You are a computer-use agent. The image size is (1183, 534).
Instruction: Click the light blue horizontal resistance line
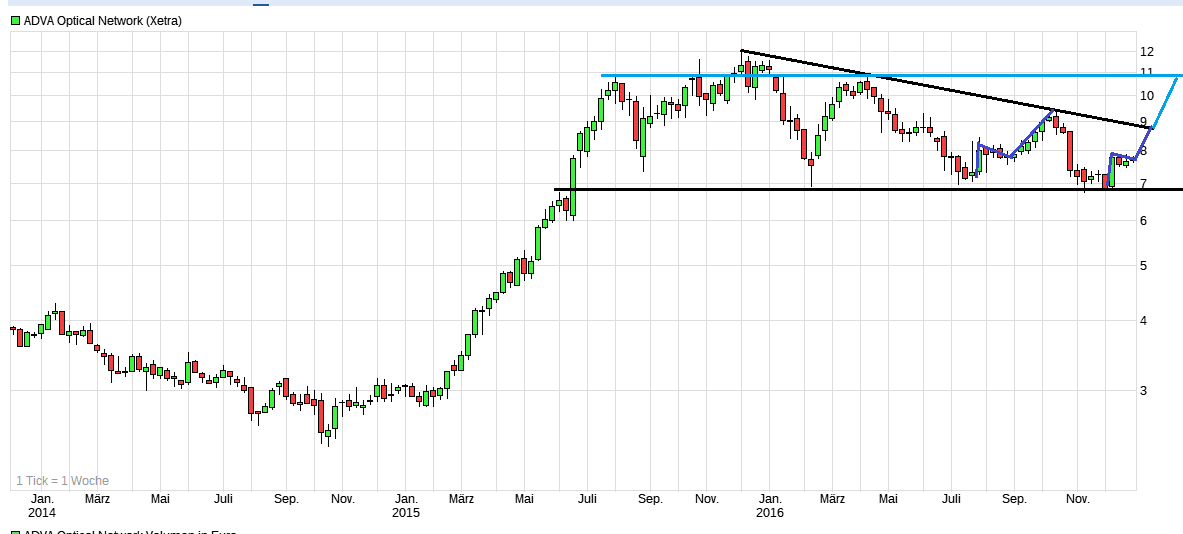890,75
